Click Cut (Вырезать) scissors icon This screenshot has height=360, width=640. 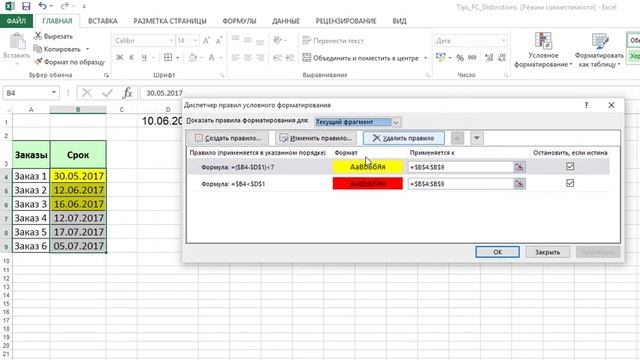click(x=38, y=36)
